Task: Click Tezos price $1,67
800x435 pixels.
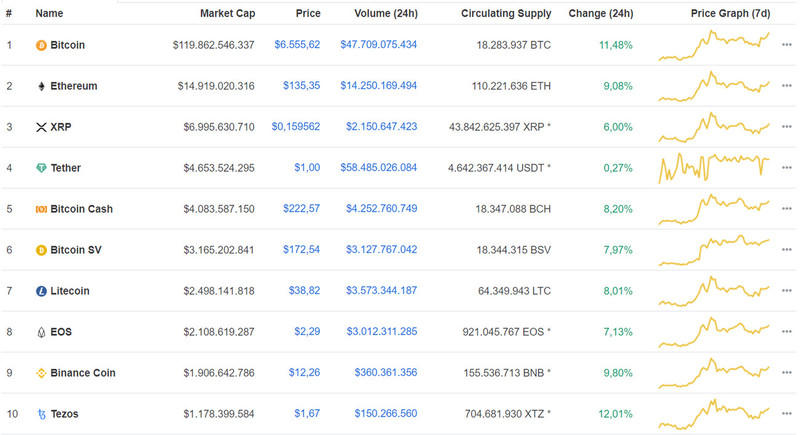Action: pos(307,414)
